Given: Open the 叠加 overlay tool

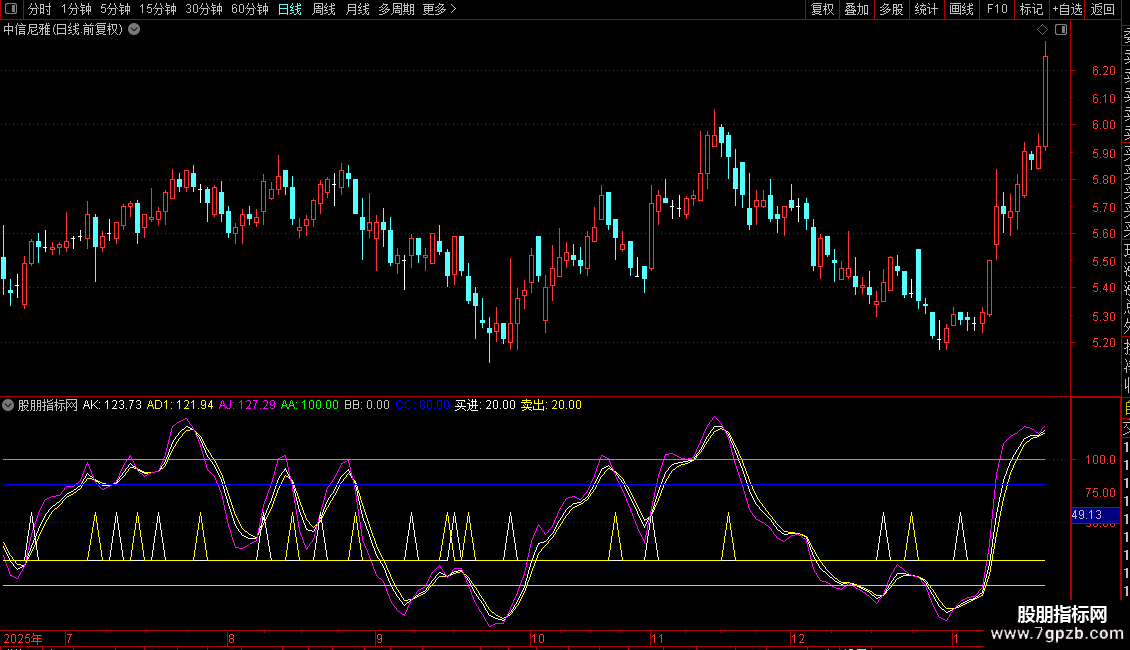Looking at the screenshot, I should point(856,10).
